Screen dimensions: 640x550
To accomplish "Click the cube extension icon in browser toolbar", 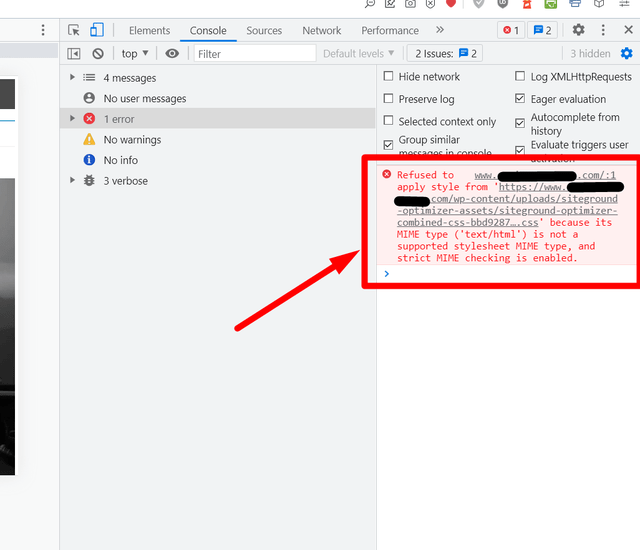I will click(599, 4).
